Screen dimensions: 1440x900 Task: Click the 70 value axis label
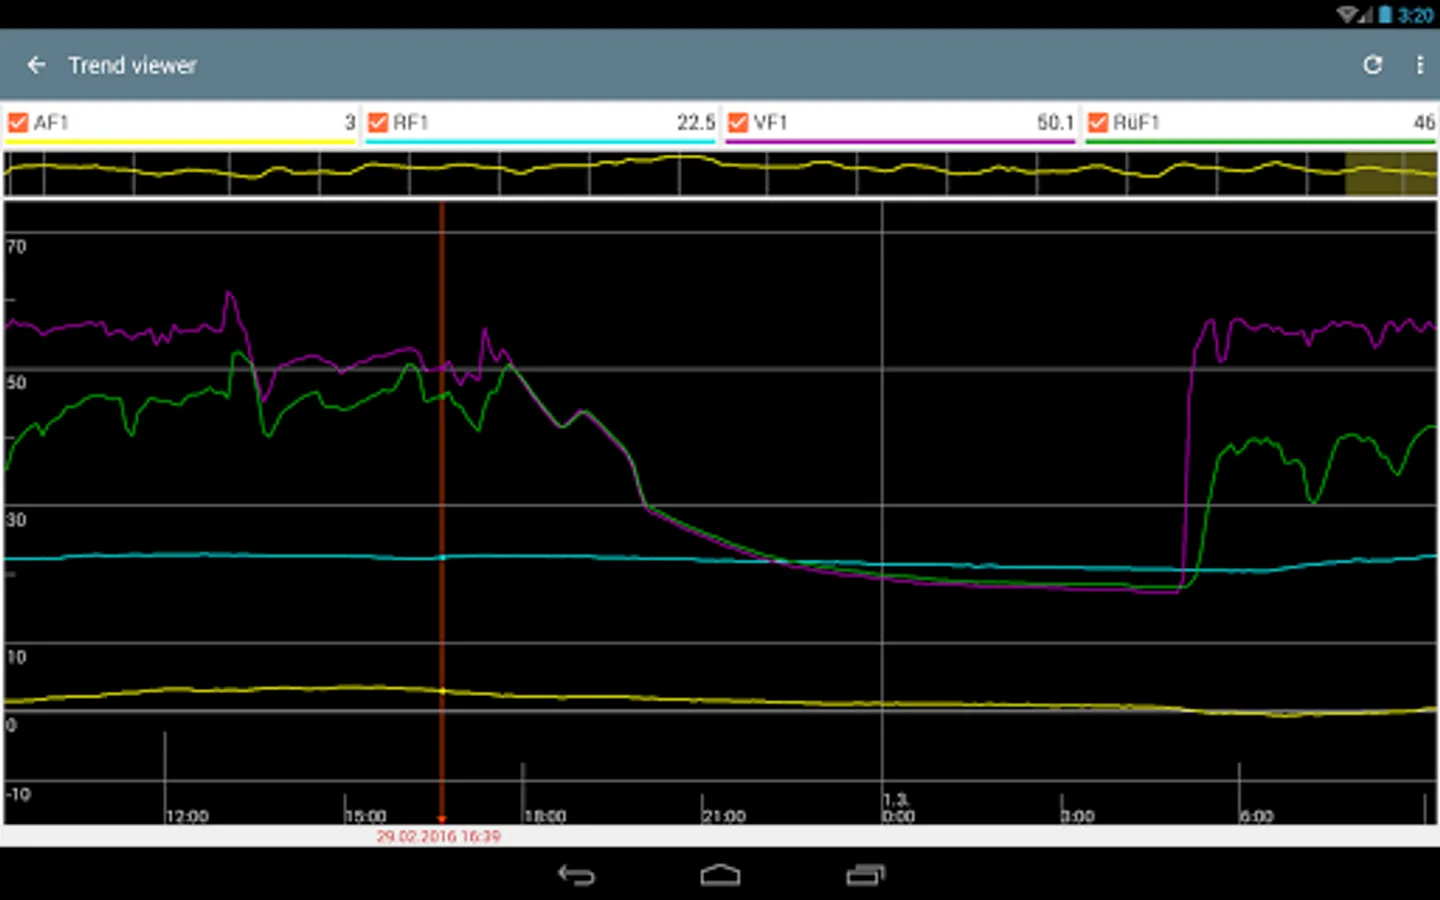tap(16, 246)
